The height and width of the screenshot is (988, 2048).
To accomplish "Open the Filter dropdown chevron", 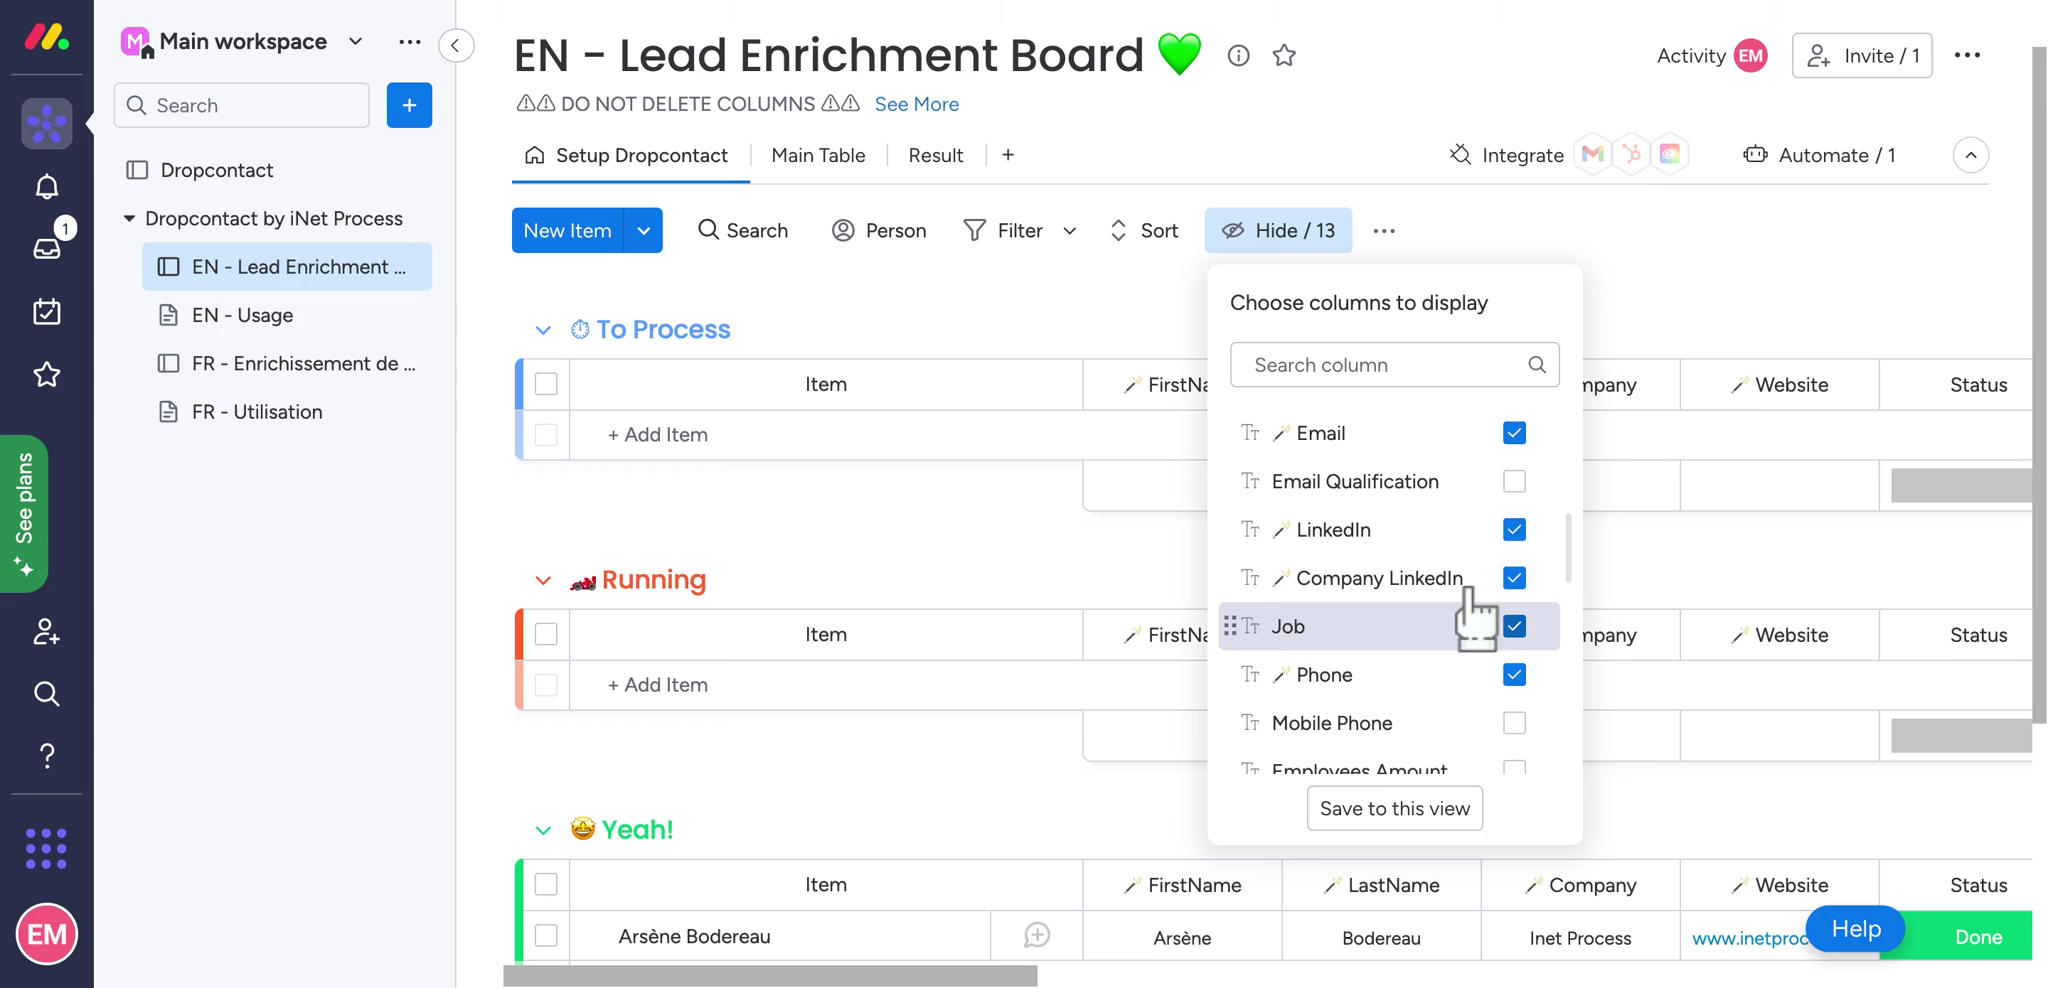I will (x=1069, y=231).
